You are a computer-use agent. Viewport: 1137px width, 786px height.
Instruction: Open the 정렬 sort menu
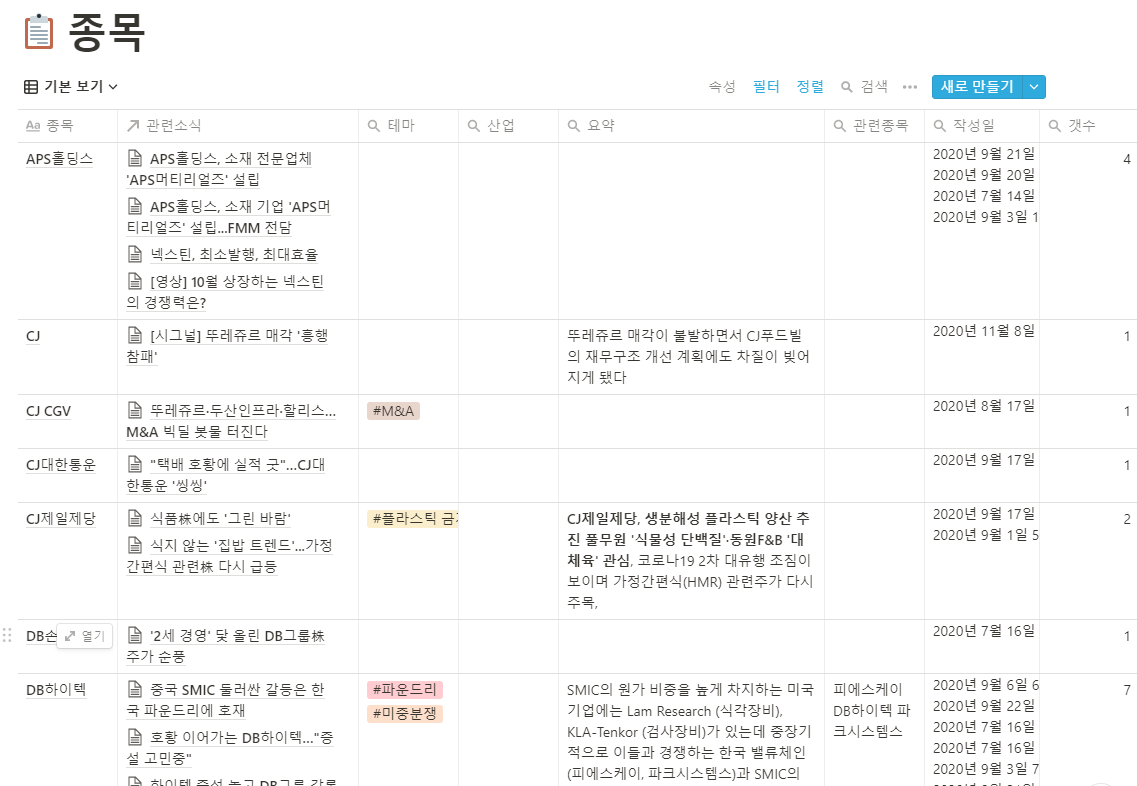pyautogui.click(x=810, y=86)
